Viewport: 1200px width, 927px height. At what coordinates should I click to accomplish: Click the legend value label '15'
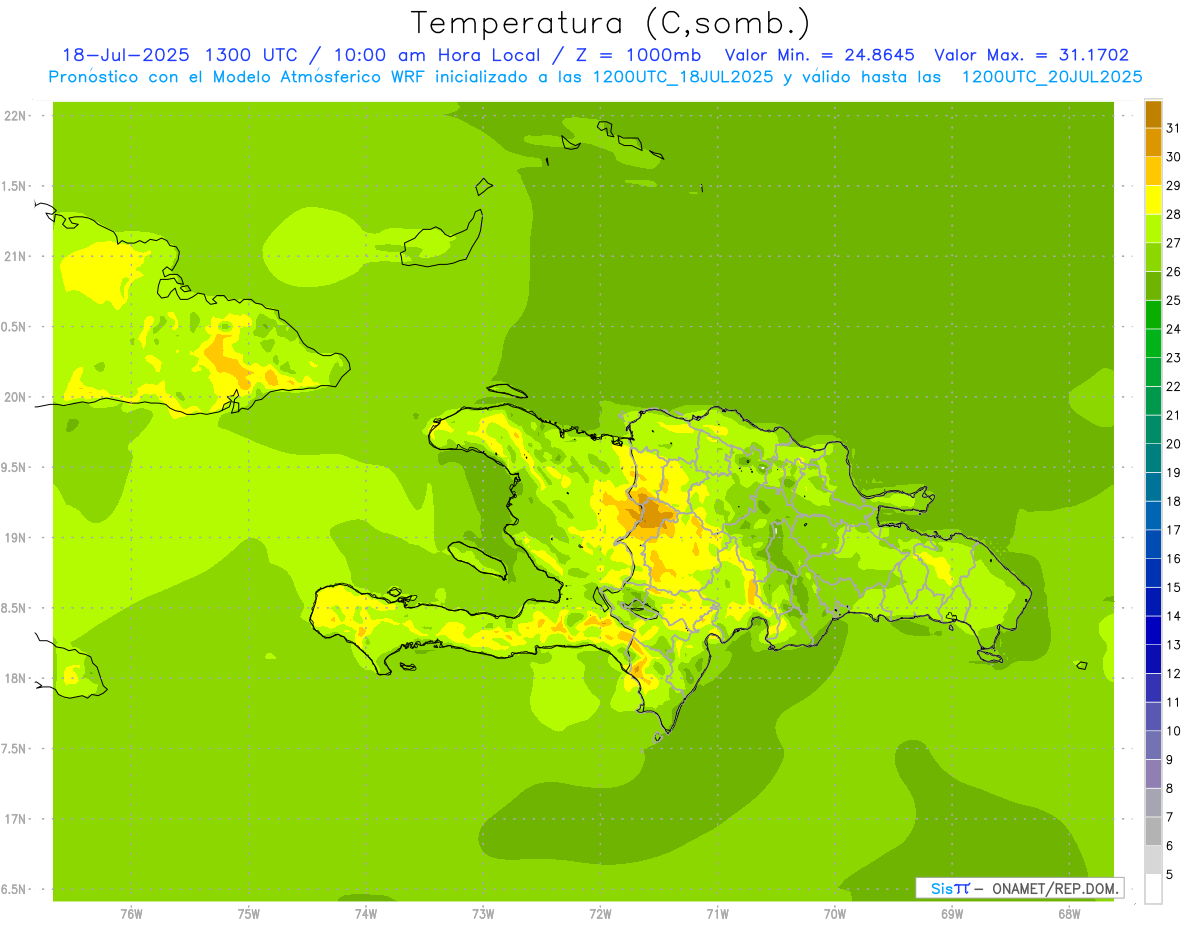[x=1174, y=587]
